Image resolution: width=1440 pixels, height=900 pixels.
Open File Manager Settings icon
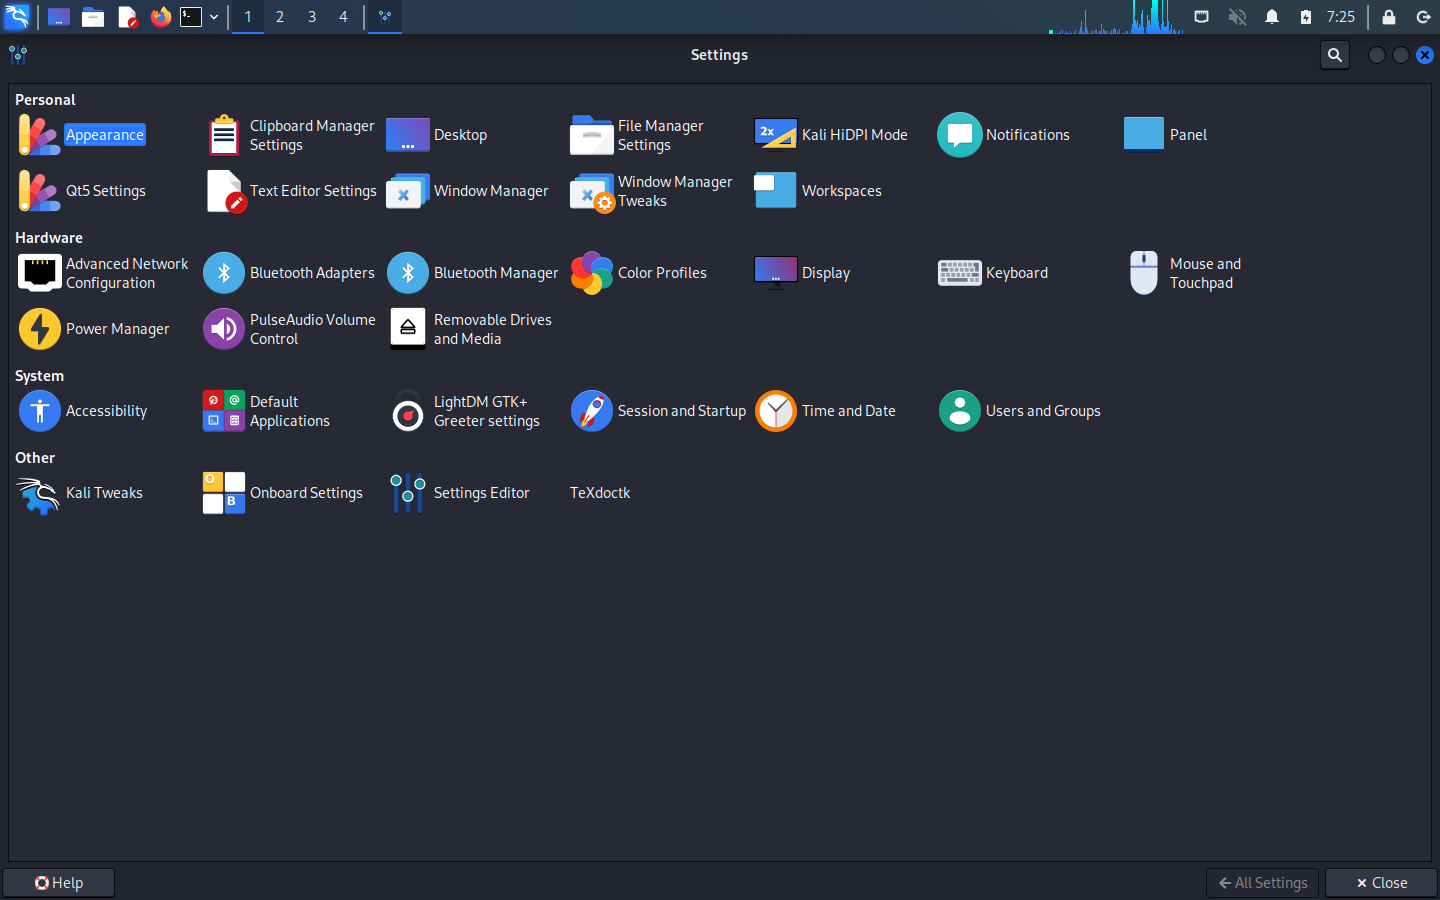(592, 135)
